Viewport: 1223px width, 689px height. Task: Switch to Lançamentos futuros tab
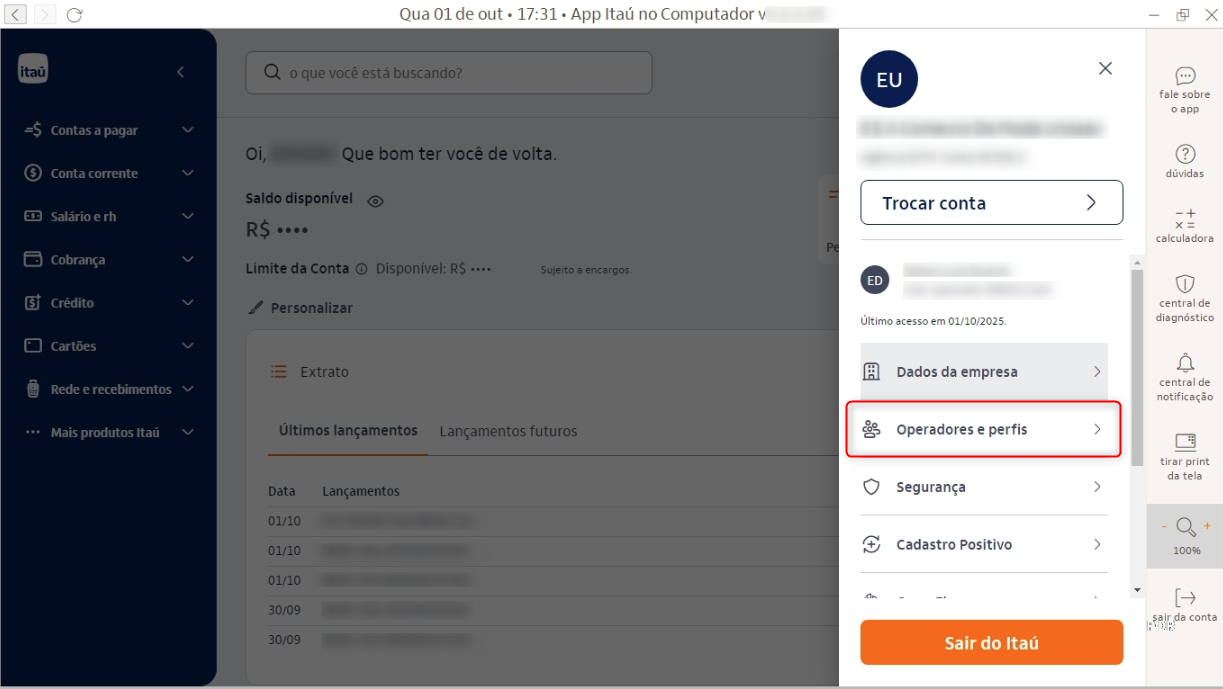point(508,432)
